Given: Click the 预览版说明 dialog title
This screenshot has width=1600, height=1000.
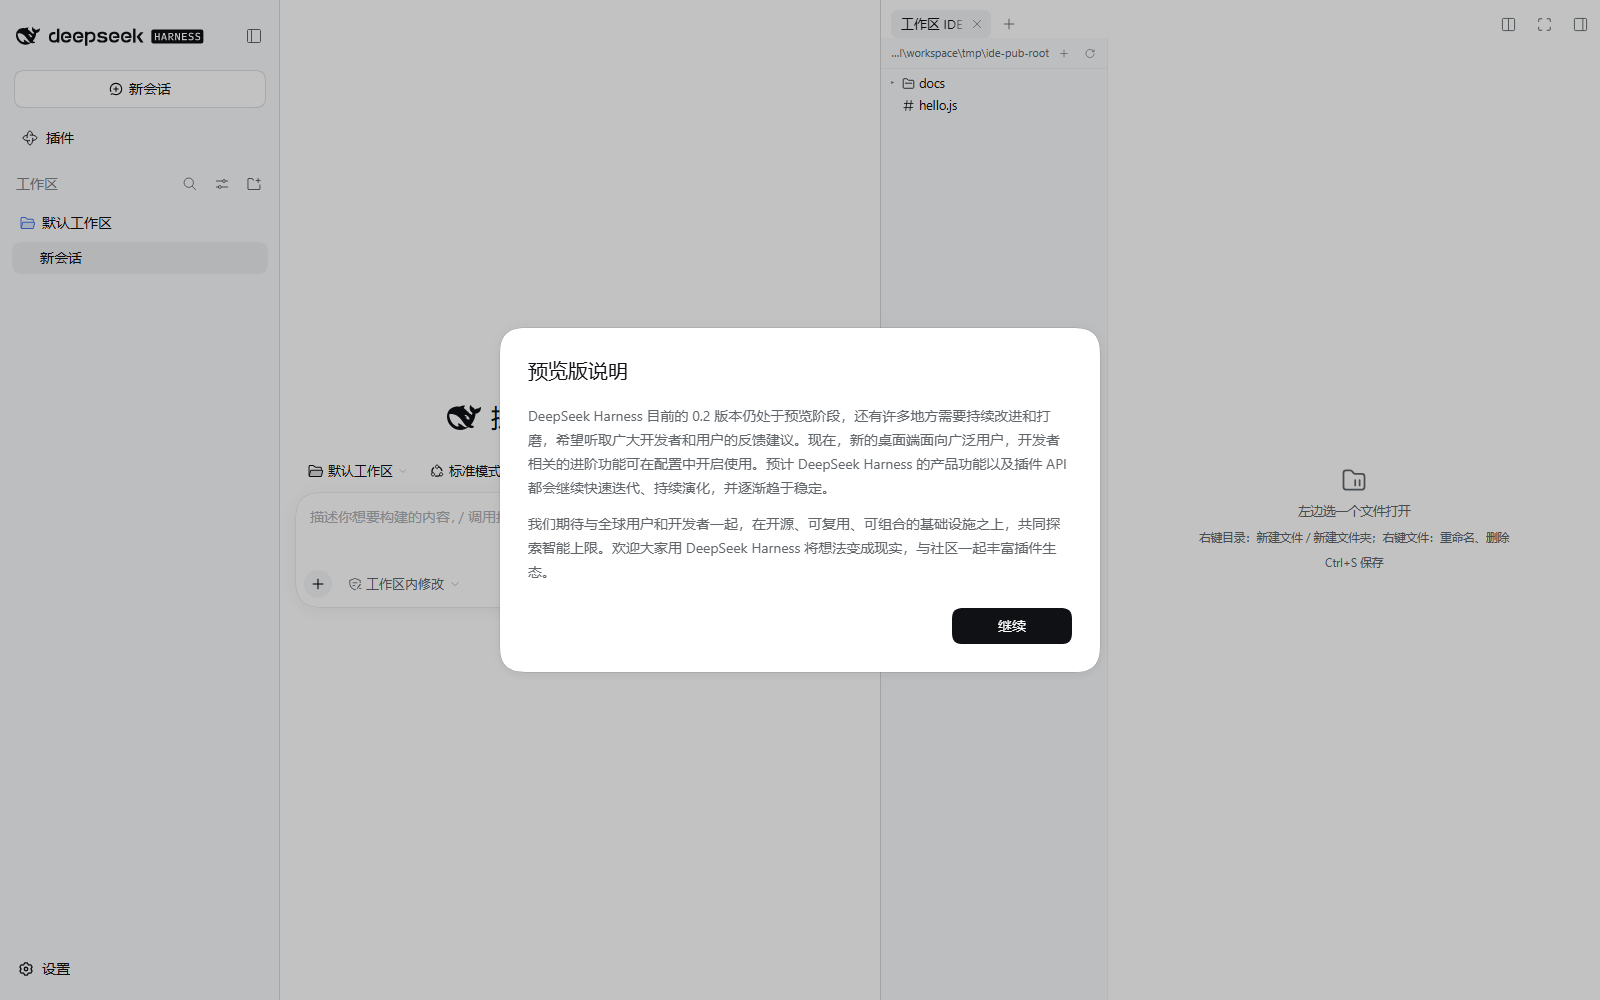Looking at the screenshot, I should pos(578,371).
